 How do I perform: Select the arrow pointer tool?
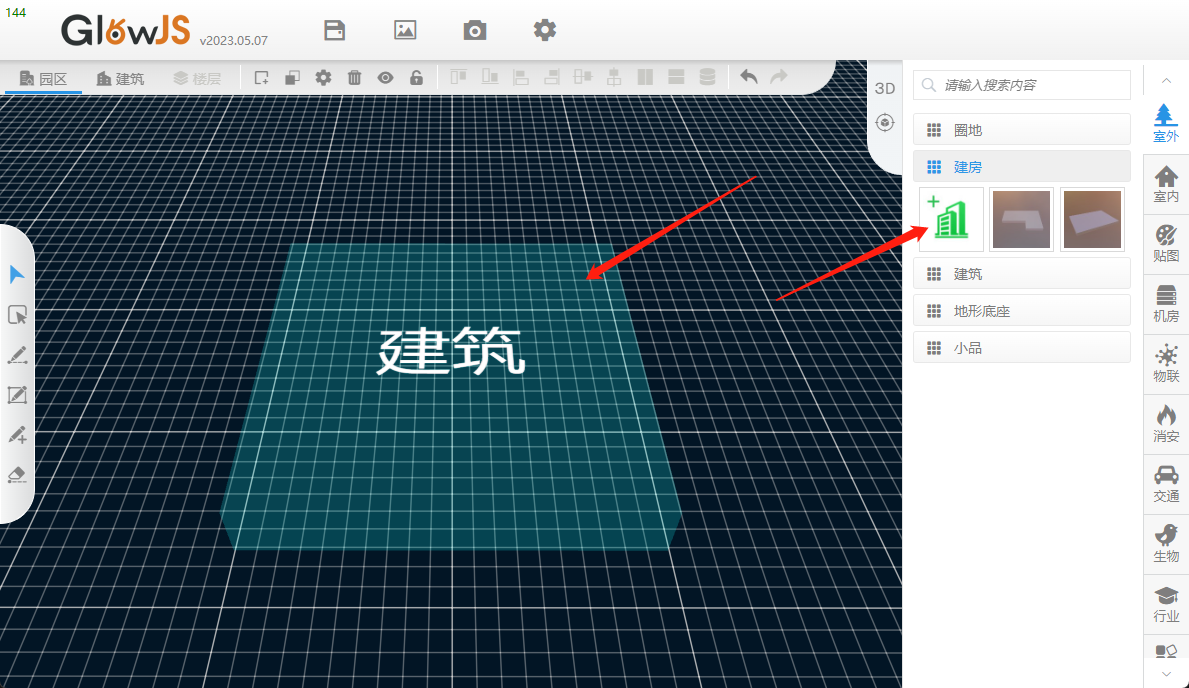point(17,275)
